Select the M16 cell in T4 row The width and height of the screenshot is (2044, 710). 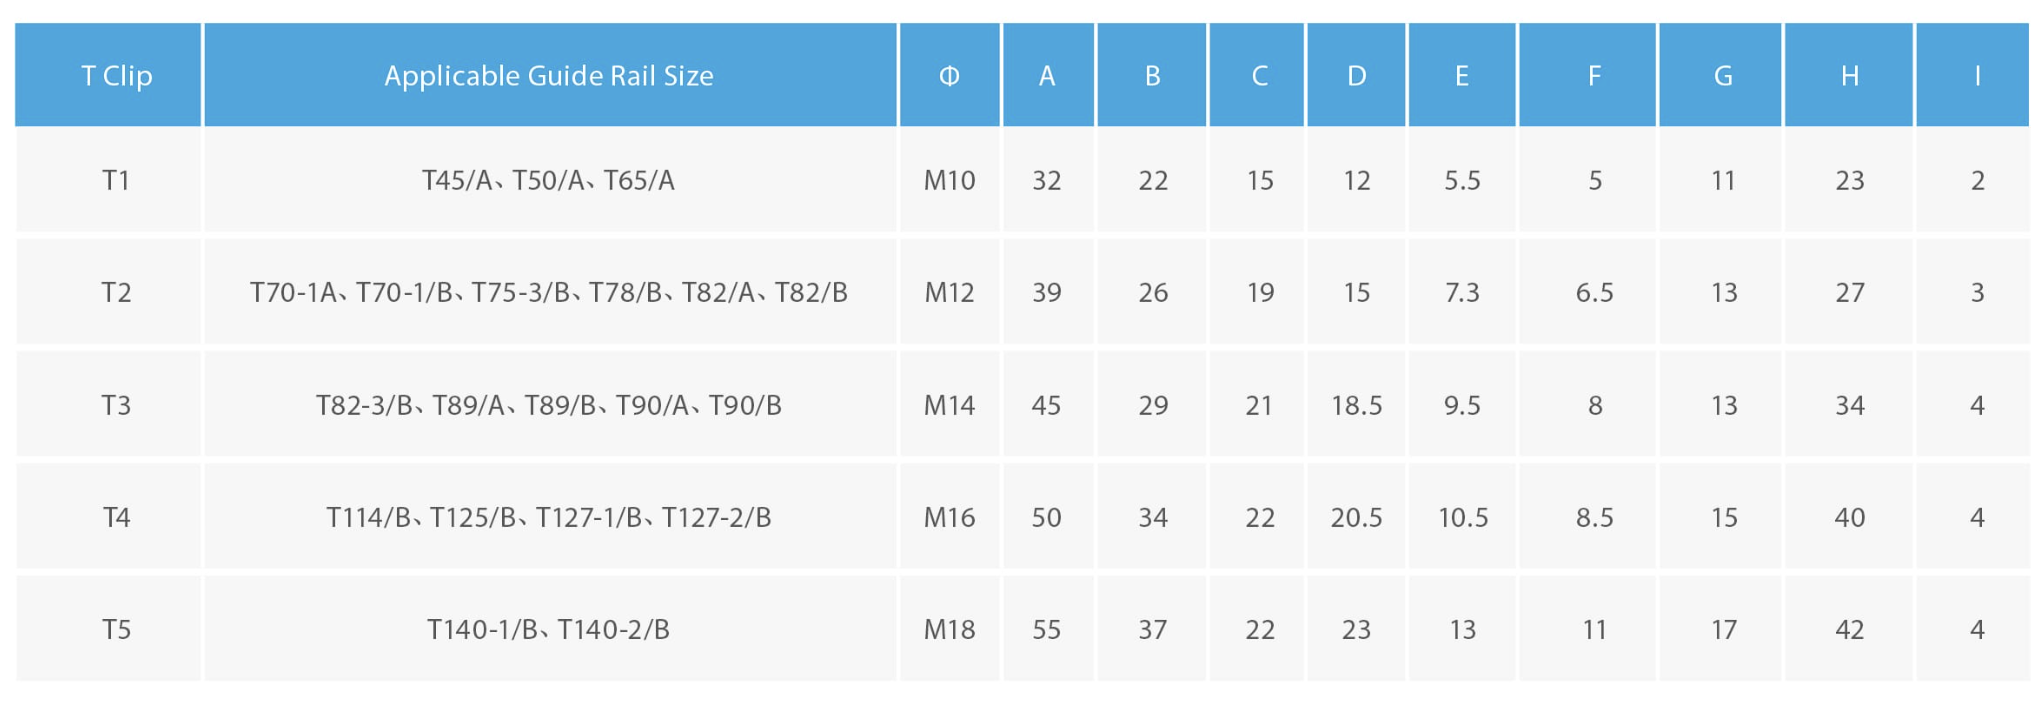[949, 518]
